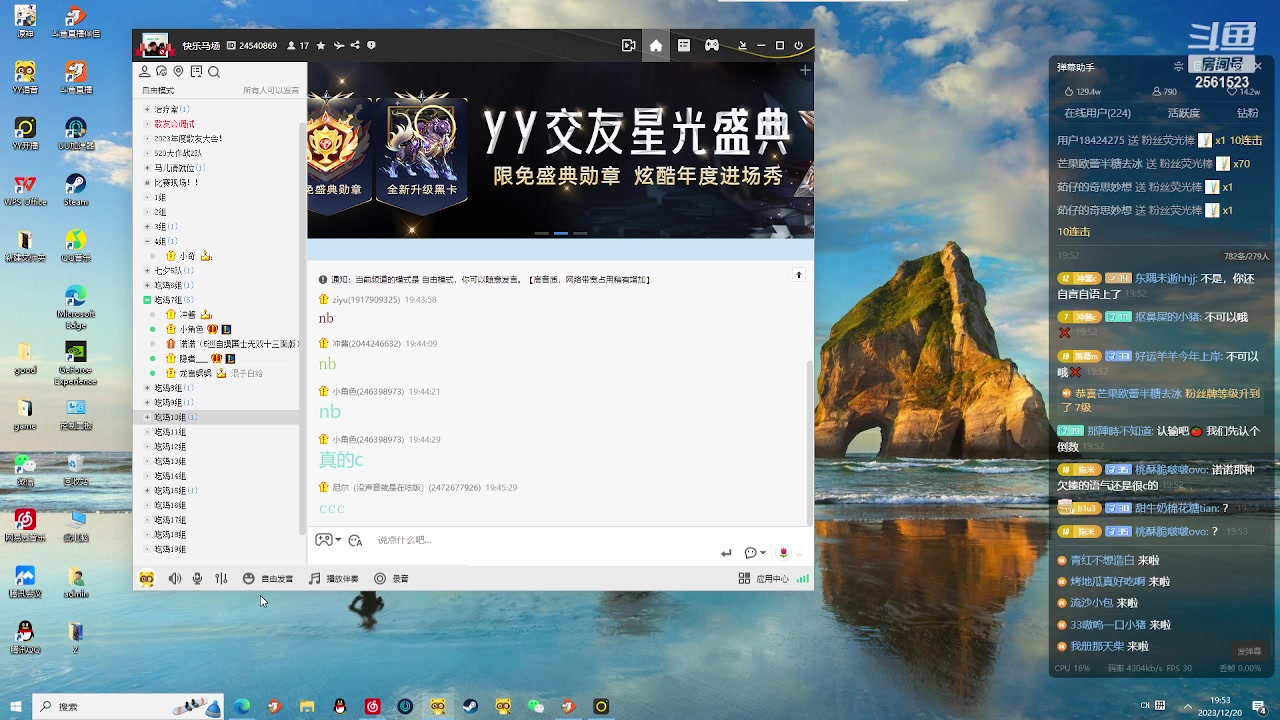Click the 发弹幕 send button in the sidebar
Image resolution: width=1280 pixels, height=720 pixels.
click(x=1248, y=650)
